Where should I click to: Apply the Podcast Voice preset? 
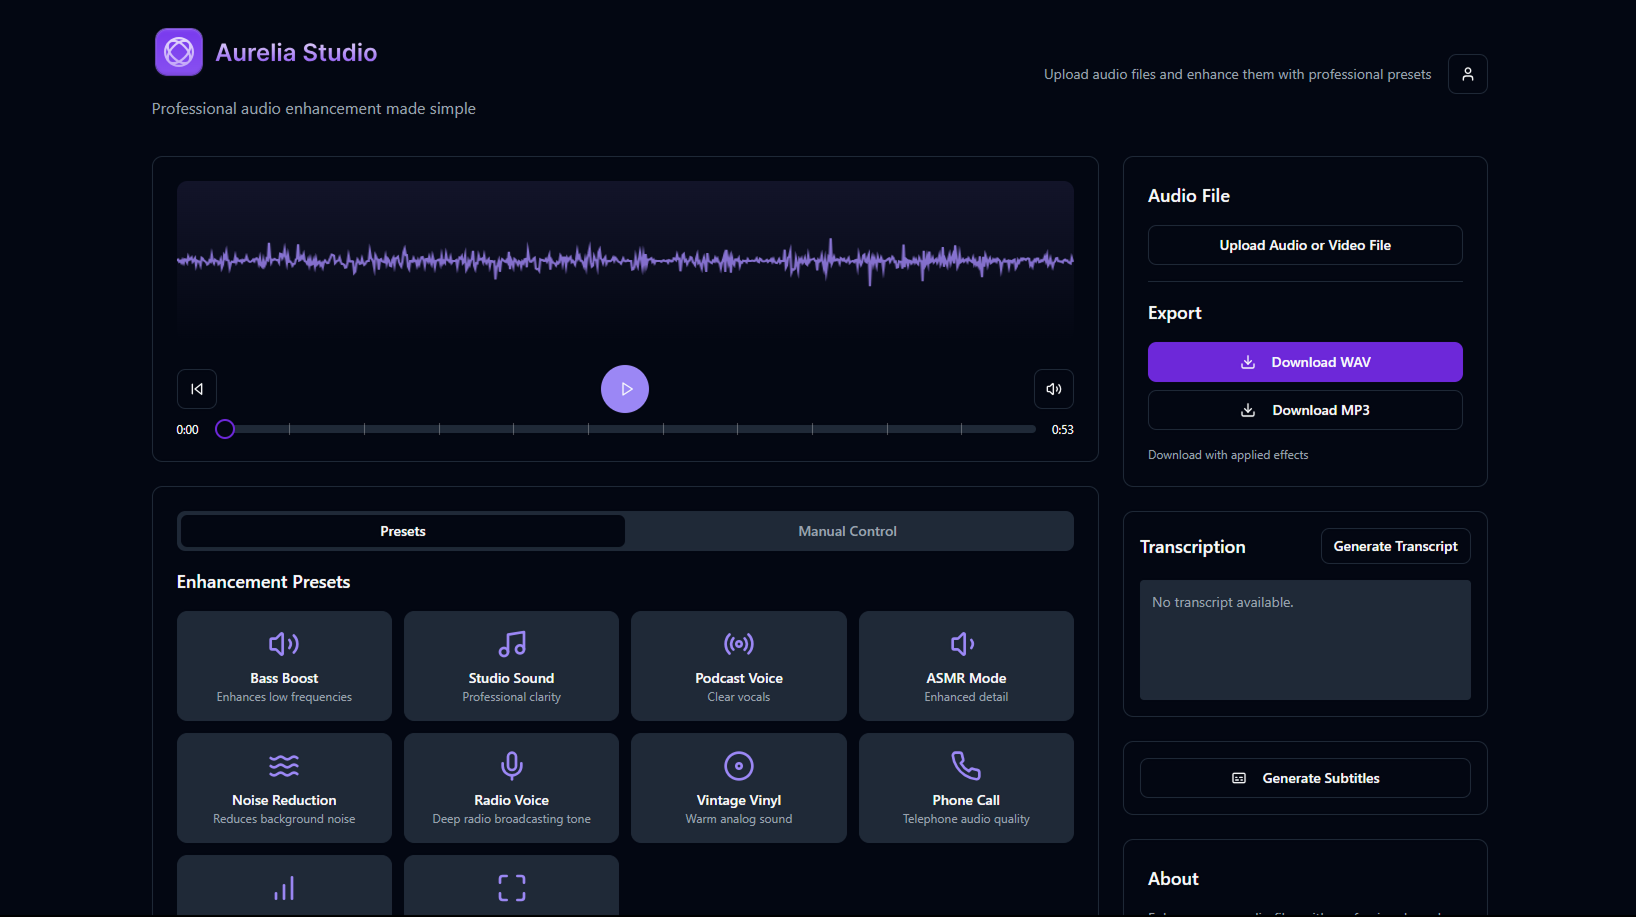[x=739, y=666]
